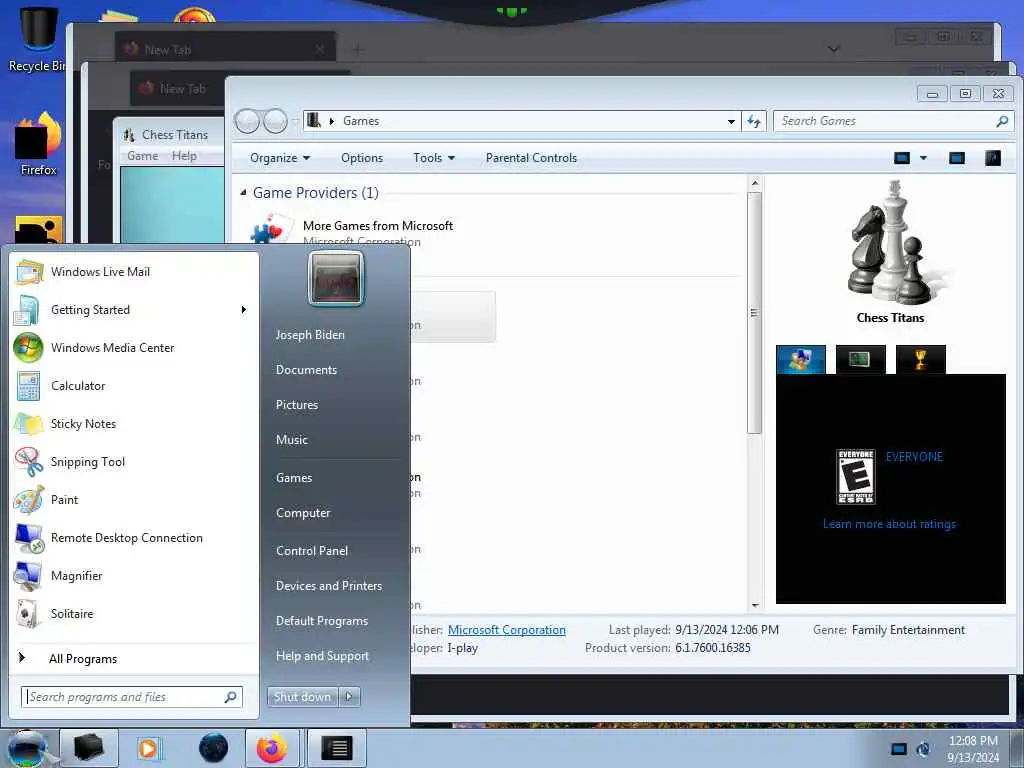Click Joseph Biden user folder link
Image resolution: width=1024 pixels, height=768 pixels.
310,335
